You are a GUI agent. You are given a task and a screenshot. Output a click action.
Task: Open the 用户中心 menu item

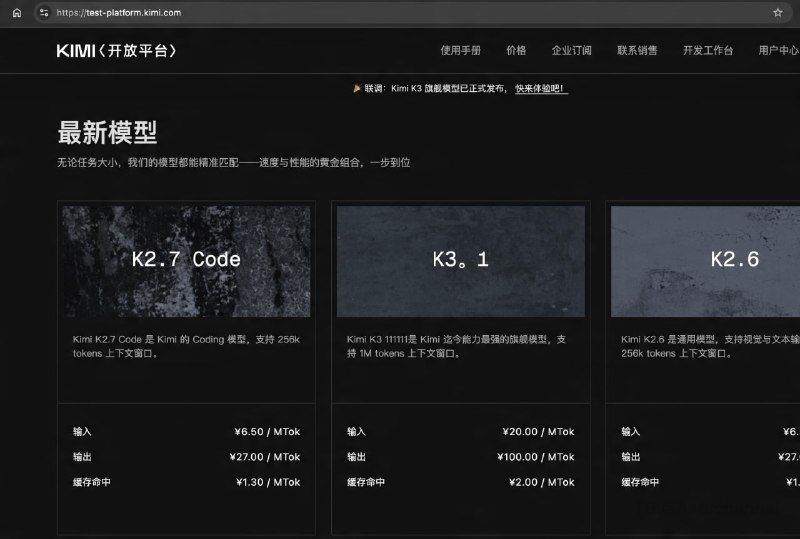779,51
